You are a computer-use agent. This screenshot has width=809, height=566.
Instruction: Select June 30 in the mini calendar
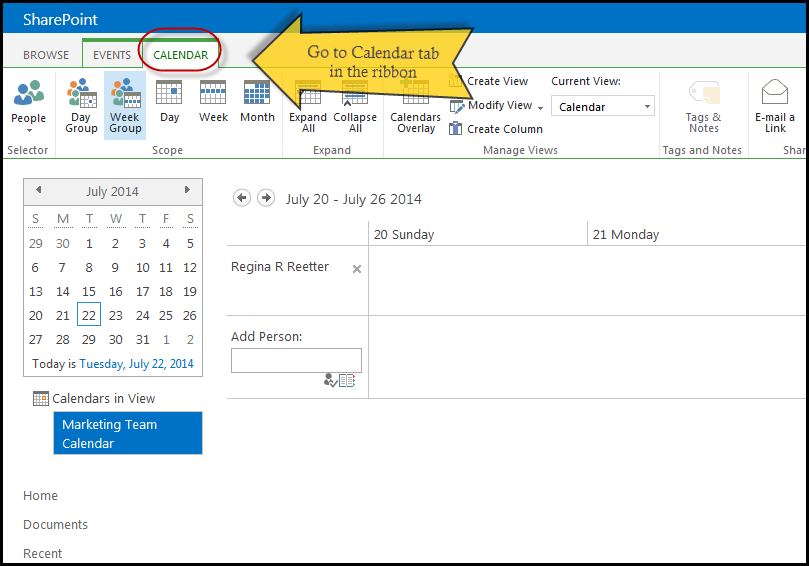click(62, 244)
